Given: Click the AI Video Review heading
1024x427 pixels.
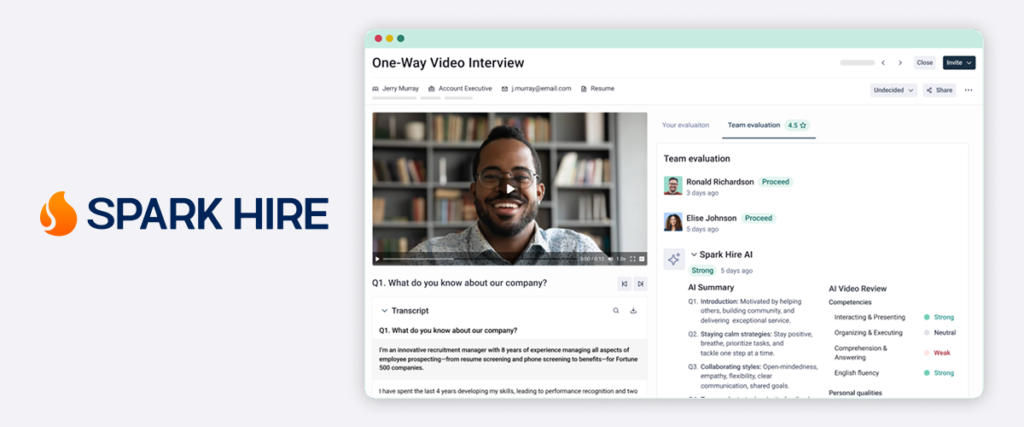Looking at the screenshot, I should pyautogui.click(x=857, y=289).
